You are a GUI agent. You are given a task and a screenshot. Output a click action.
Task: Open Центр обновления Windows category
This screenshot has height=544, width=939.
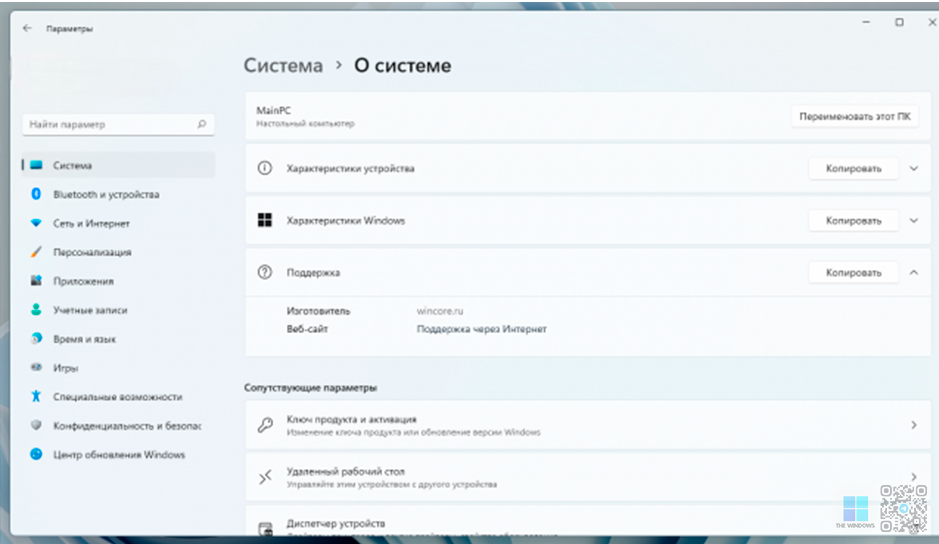pos(119,454)
